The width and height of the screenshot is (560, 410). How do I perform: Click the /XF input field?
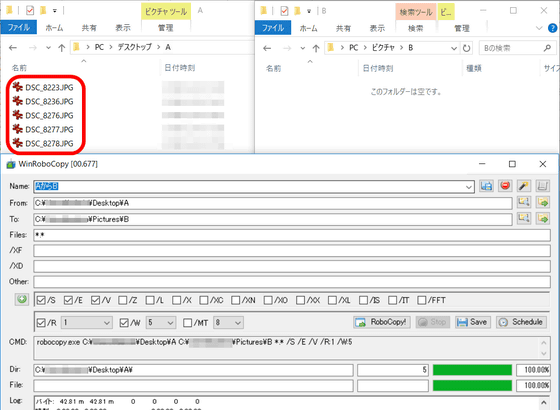pyautogui.click(x=292, y=251)
